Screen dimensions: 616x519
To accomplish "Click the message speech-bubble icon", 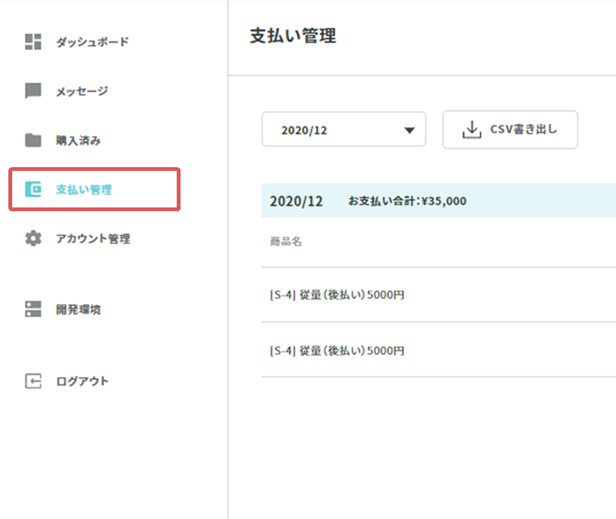I will click(33, 91).
